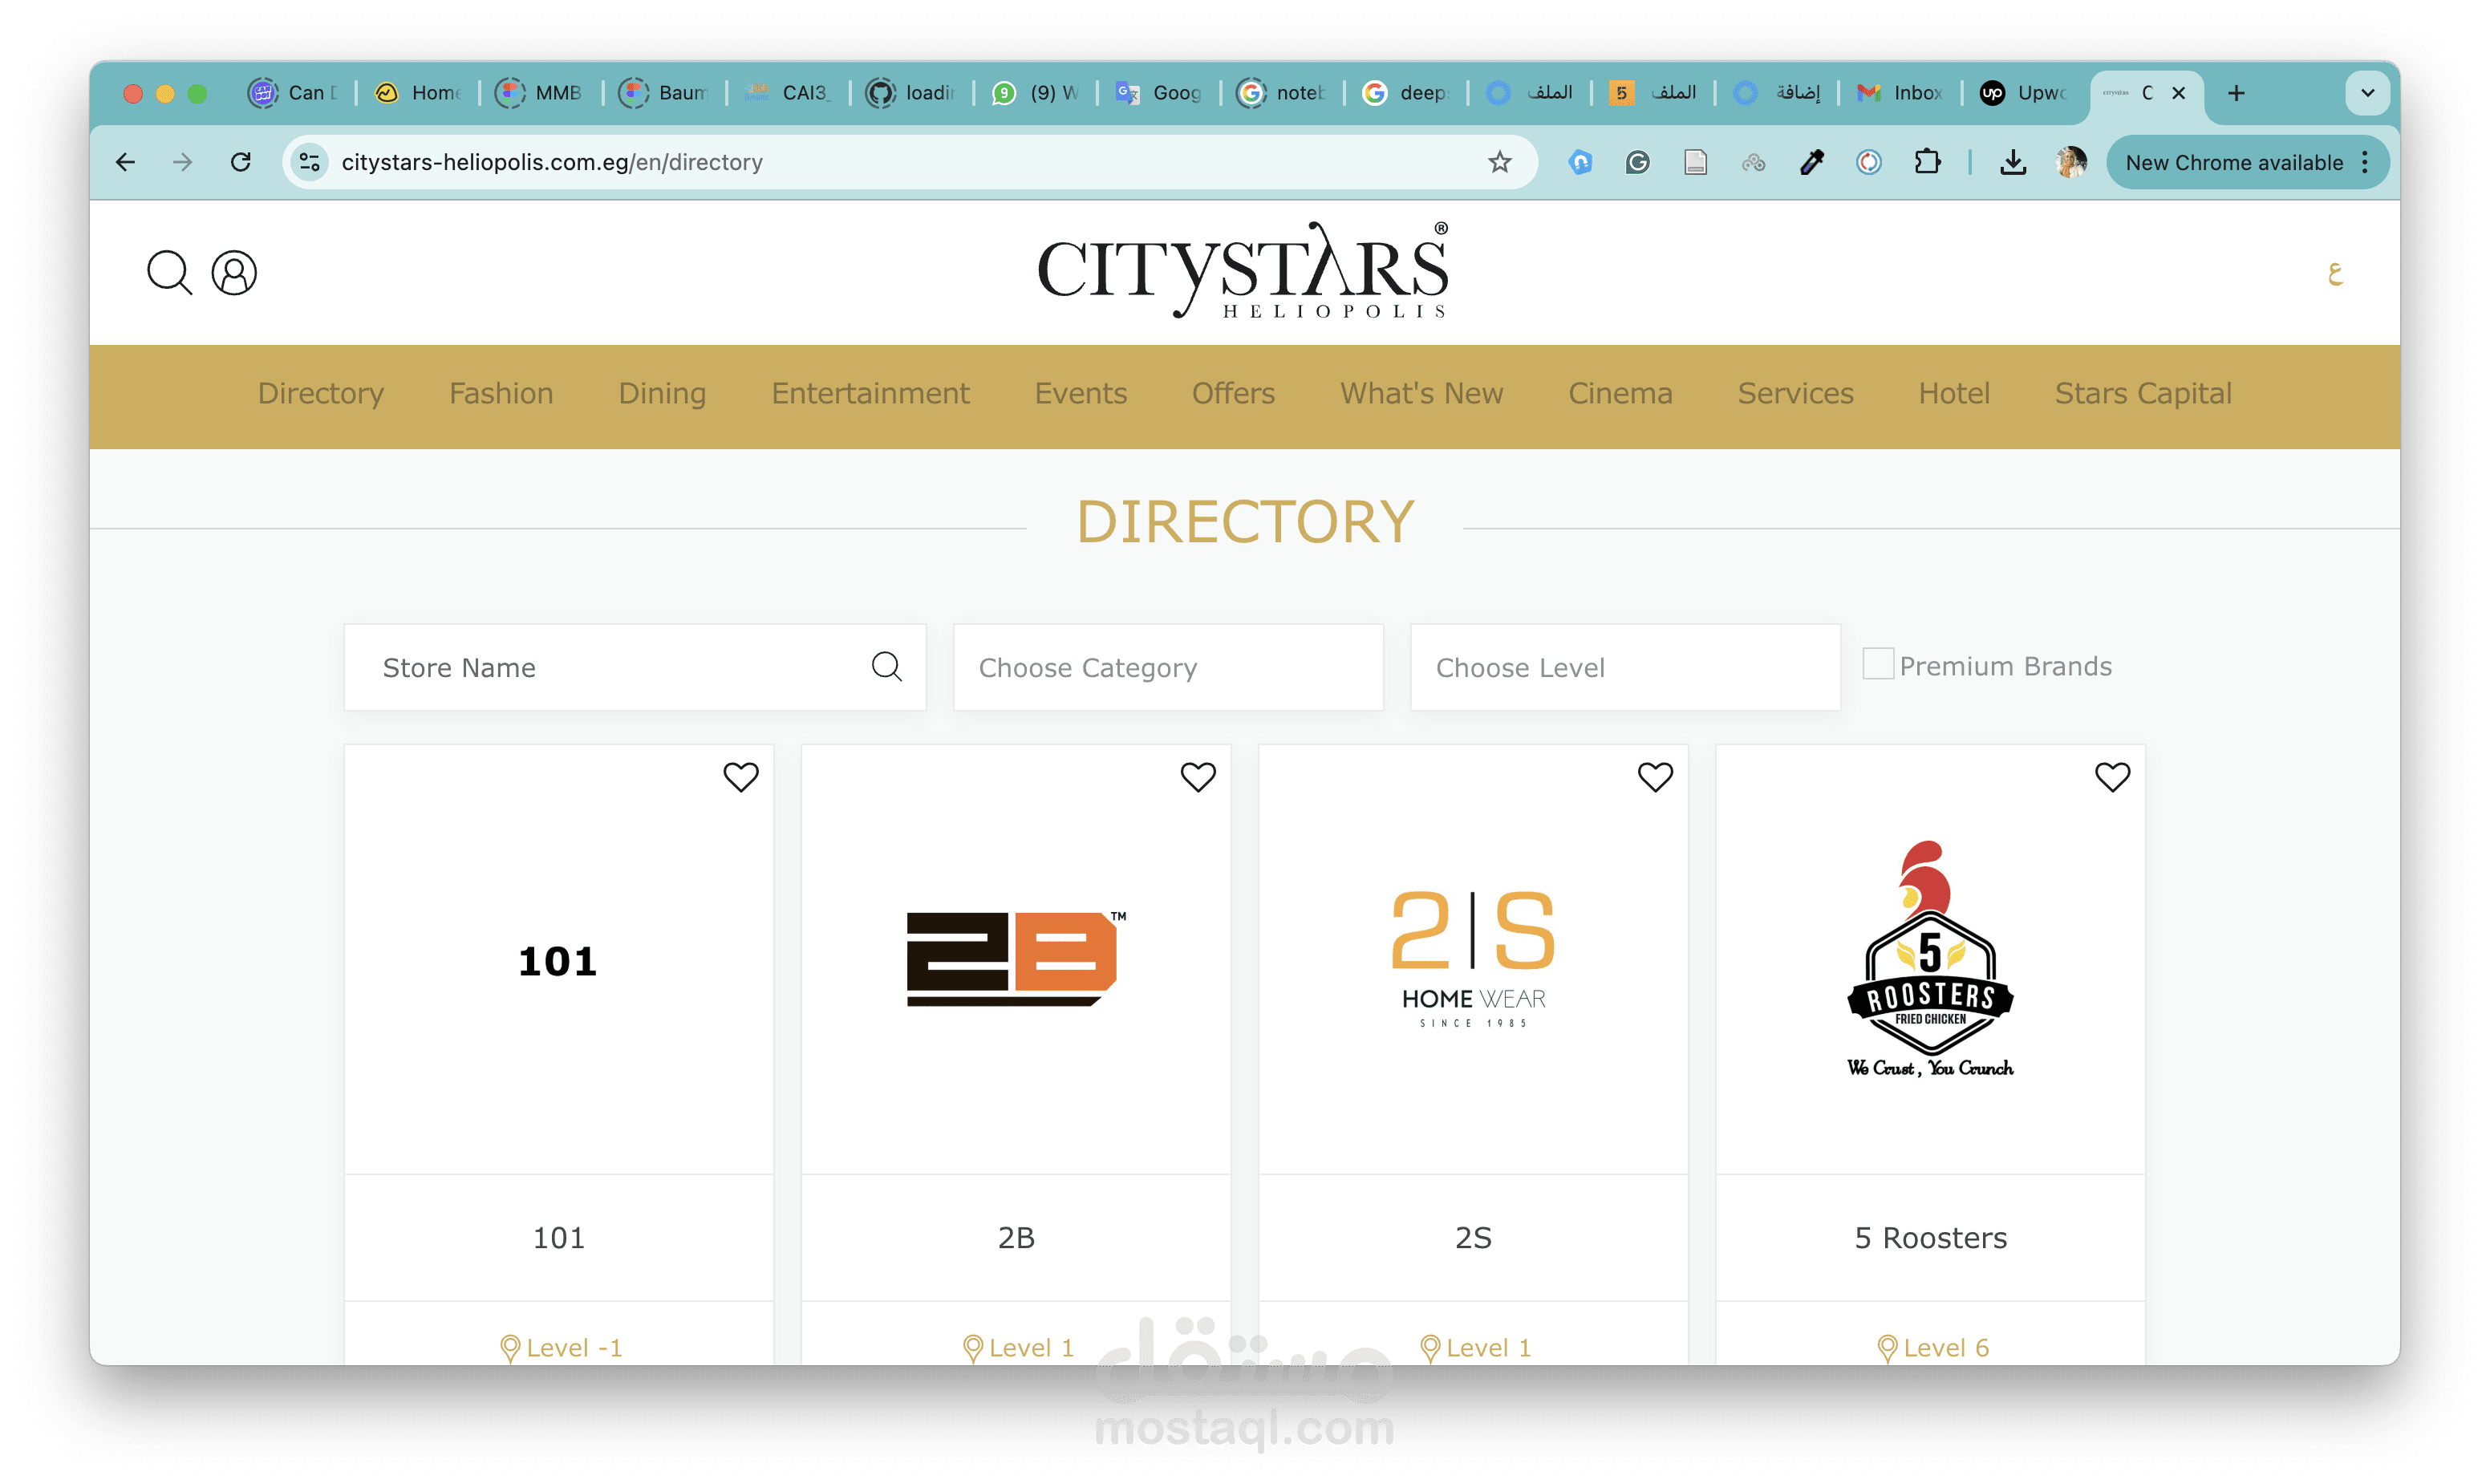The width and height of the screenshot is (2490, 1484).
Task: Click the eyedropper extension icon
Action: tap(1811, 162)
